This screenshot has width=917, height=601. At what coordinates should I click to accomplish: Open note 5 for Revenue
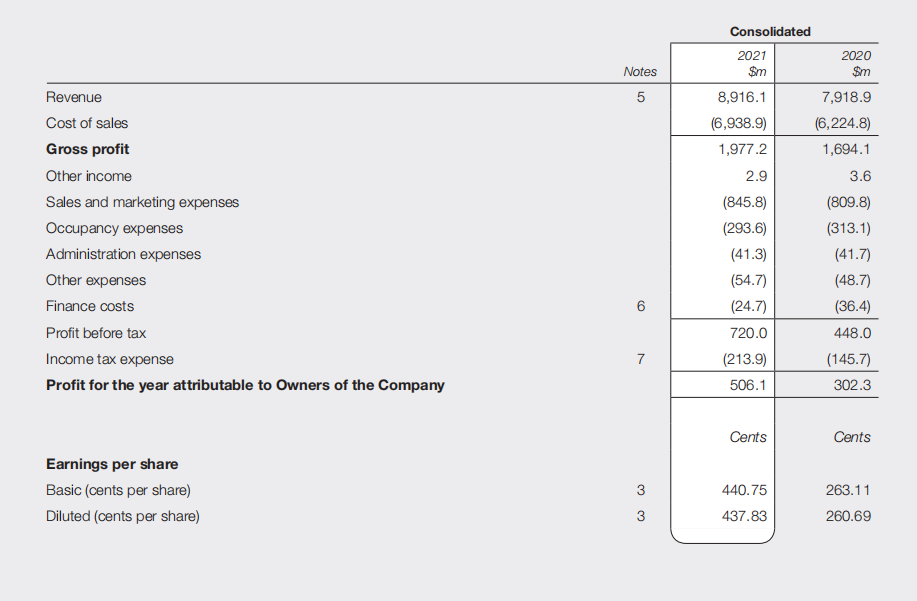pos(641,97)
